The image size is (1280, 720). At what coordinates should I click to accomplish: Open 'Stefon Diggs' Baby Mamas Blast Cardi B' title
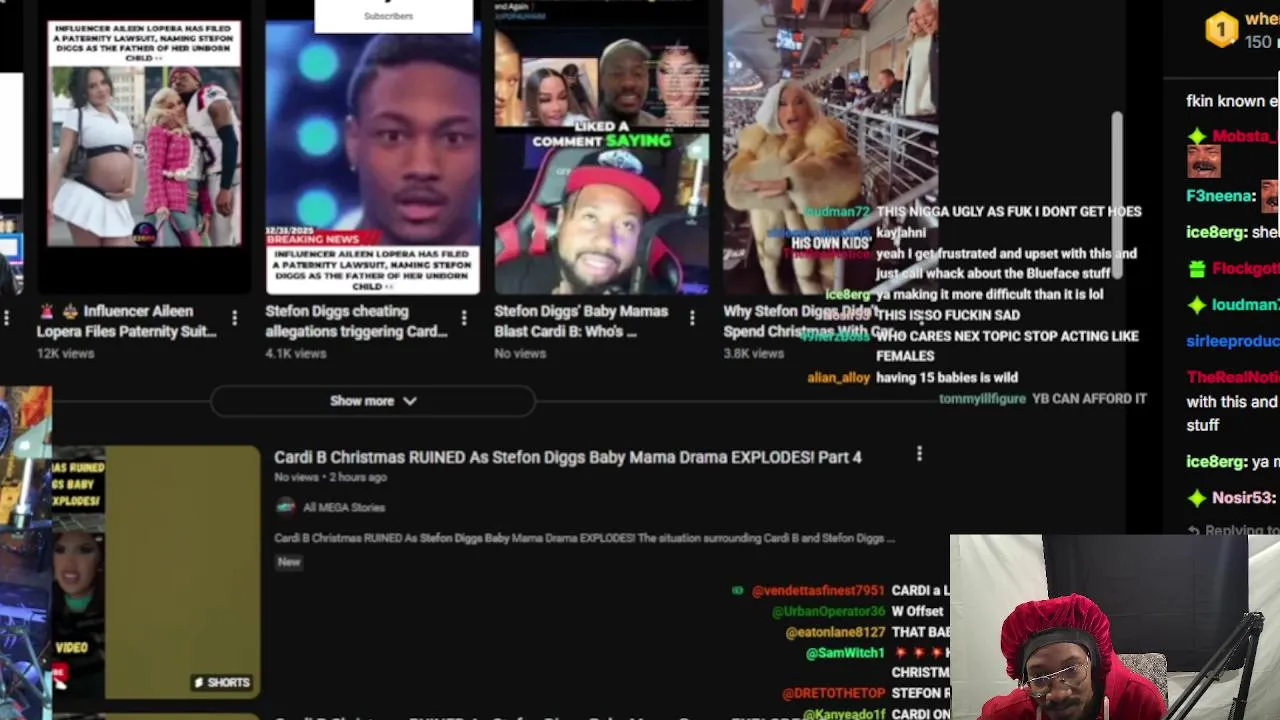pyautogui.click(x=581, y=321)
